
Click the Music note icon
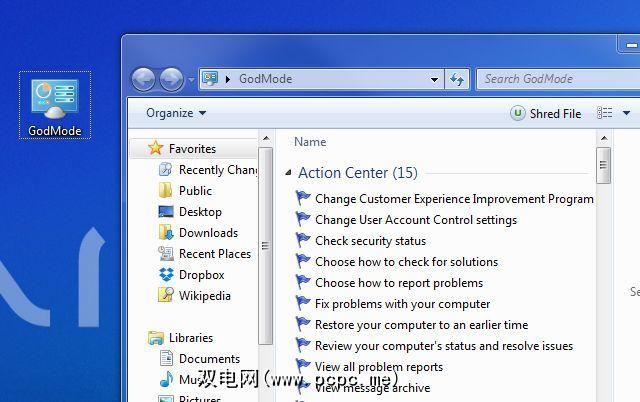[x=166, y=379]
